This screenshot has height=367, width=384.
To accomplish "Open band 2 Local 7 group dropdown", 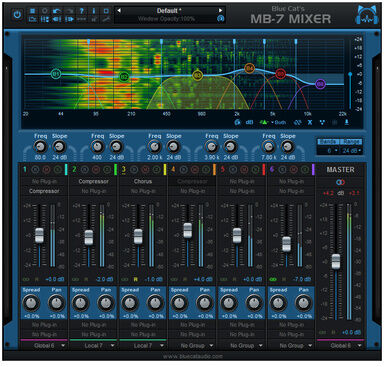I will [93, 346].
